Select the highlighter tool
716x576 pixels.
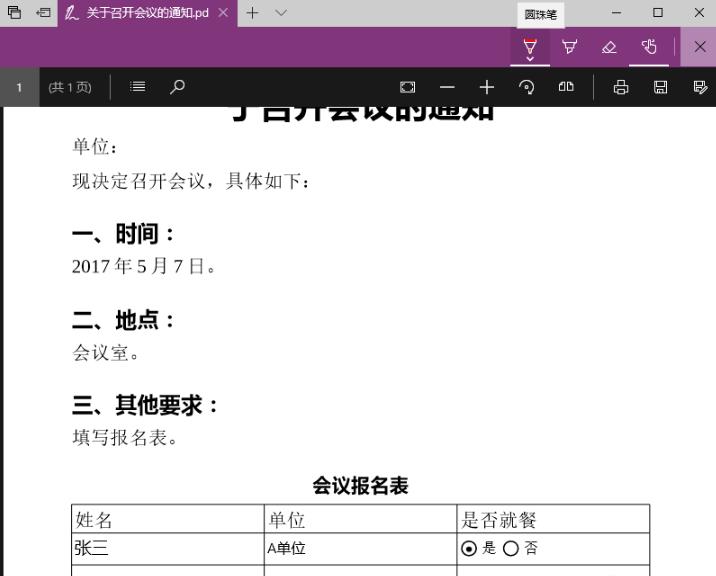click(569, 47)
